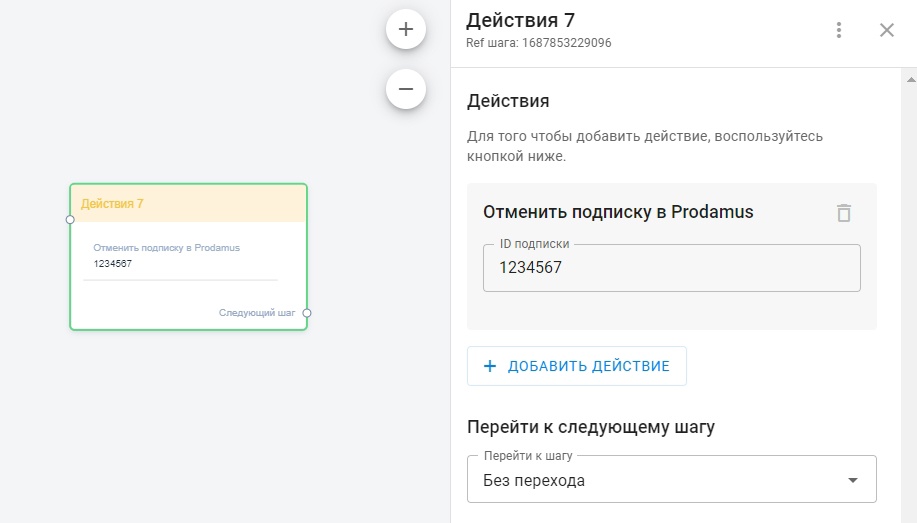Image resolution: width=917 pixels, height=523 pixels.
Task: Click the Перейти к следующему шагу heading
Action: pyautogui.click(x=591, y=428)
